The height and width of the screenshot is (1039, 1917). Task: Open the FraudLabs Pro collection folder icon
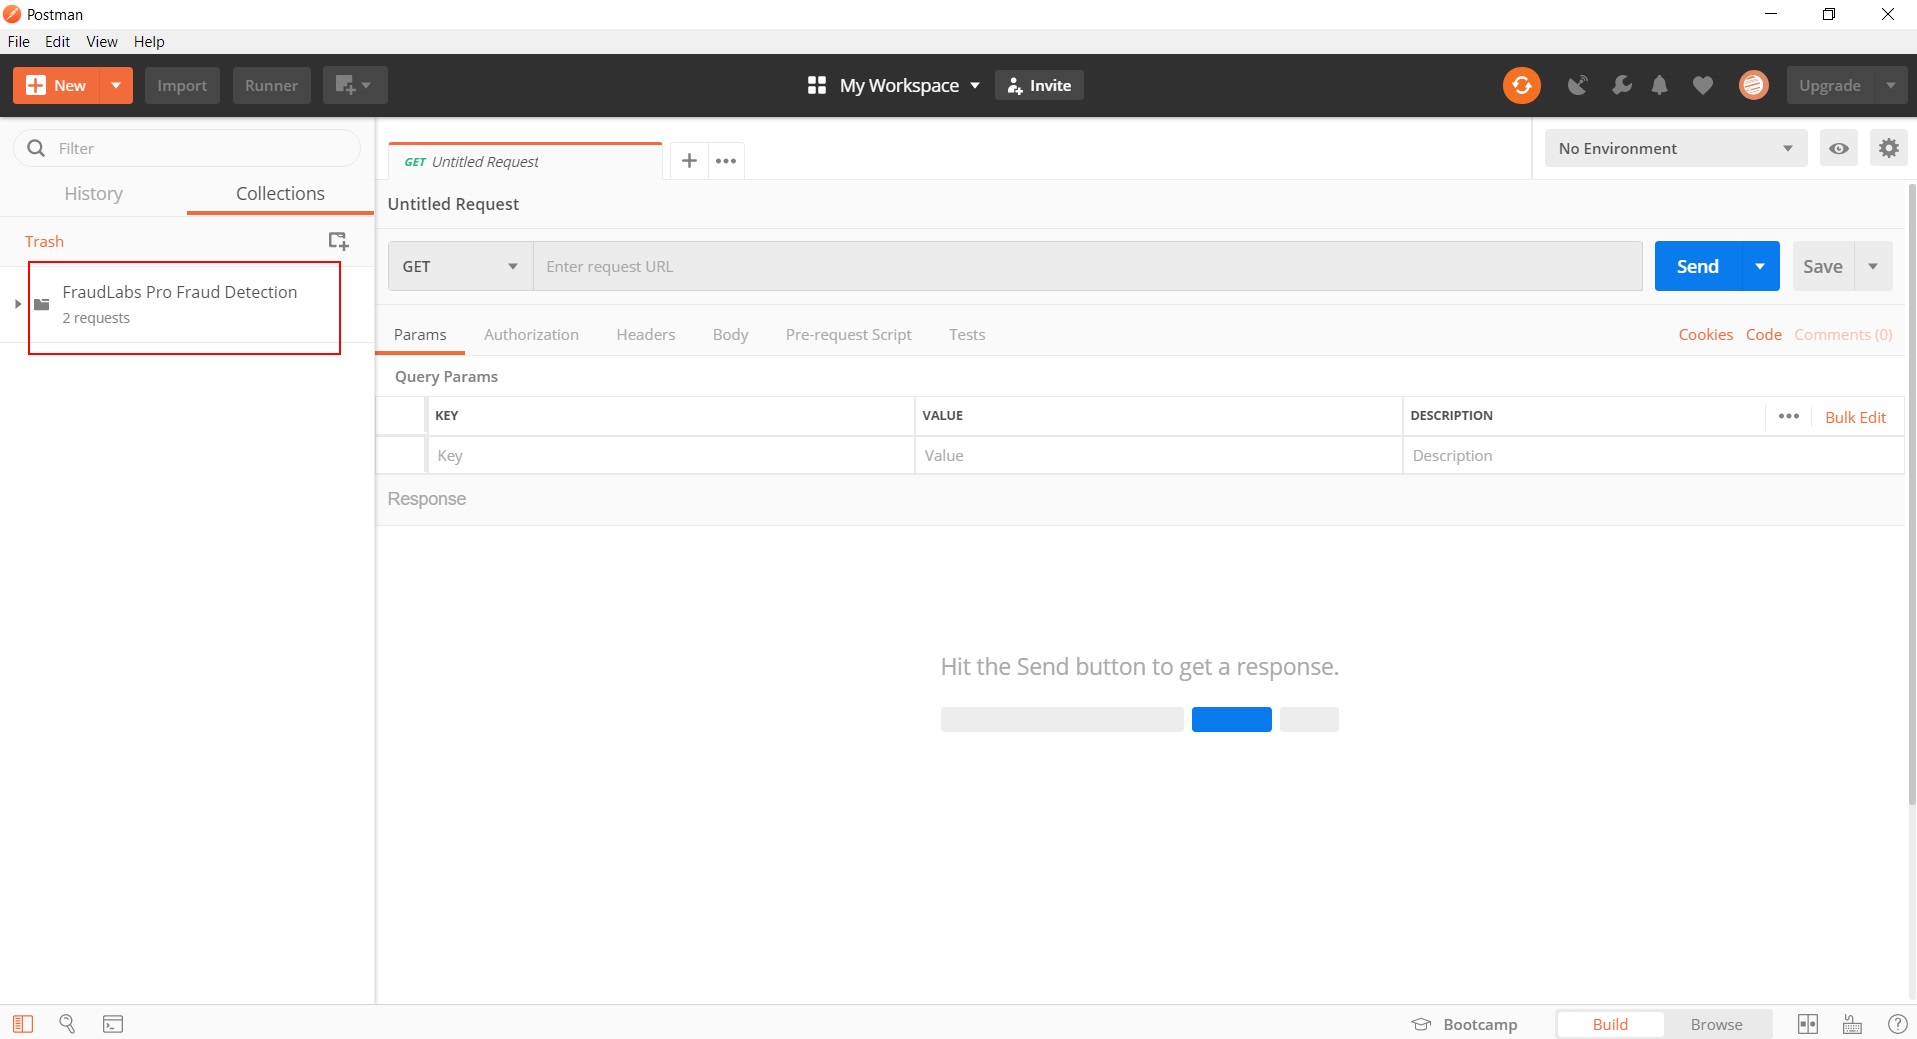coord(42,304)
